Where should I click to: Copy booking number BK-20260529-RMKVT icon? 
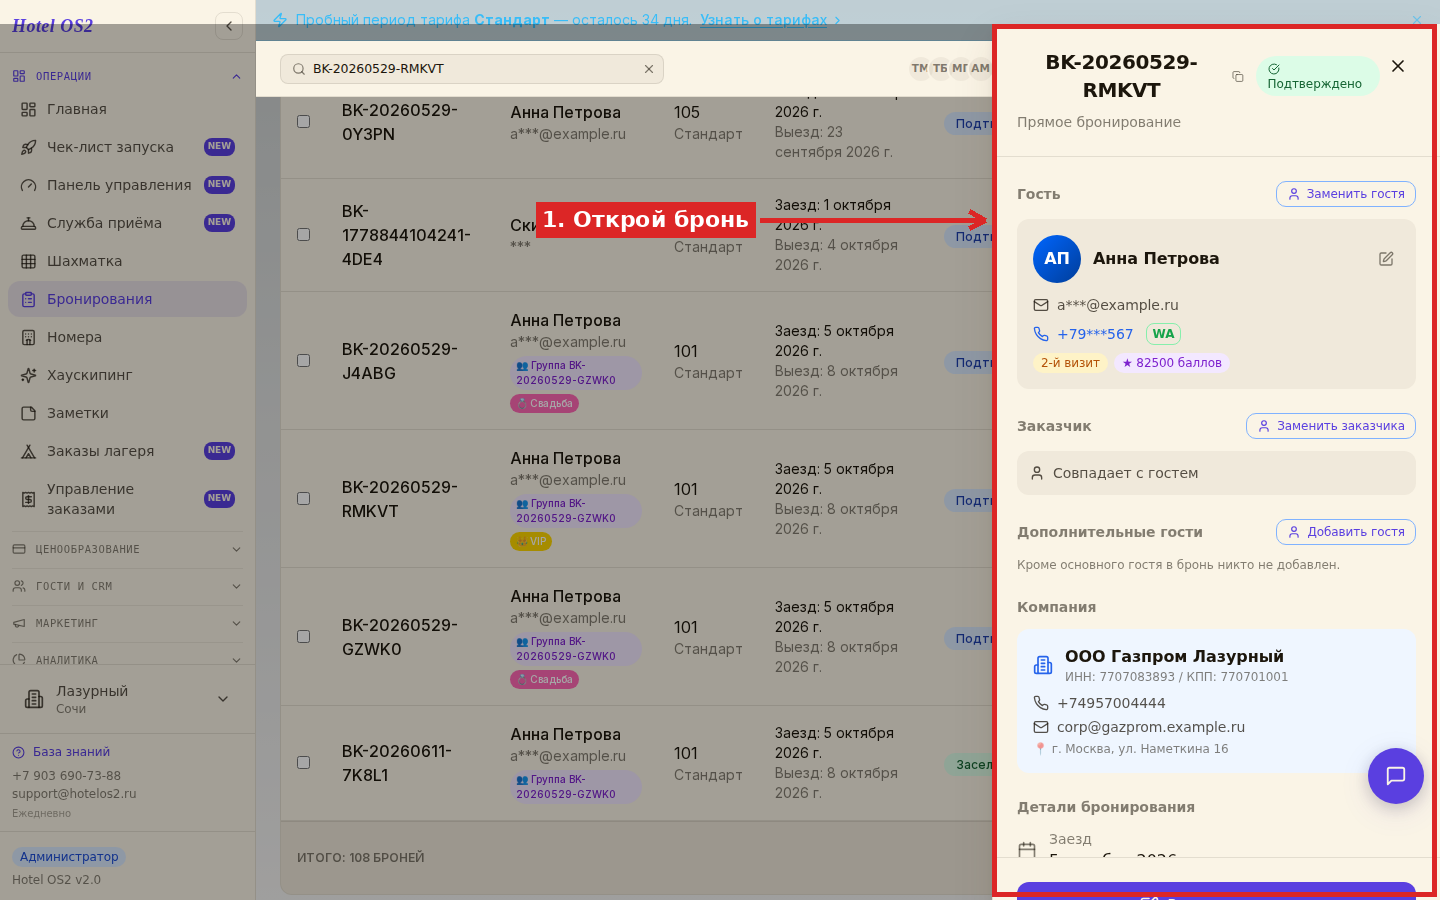click(1237, 77)
